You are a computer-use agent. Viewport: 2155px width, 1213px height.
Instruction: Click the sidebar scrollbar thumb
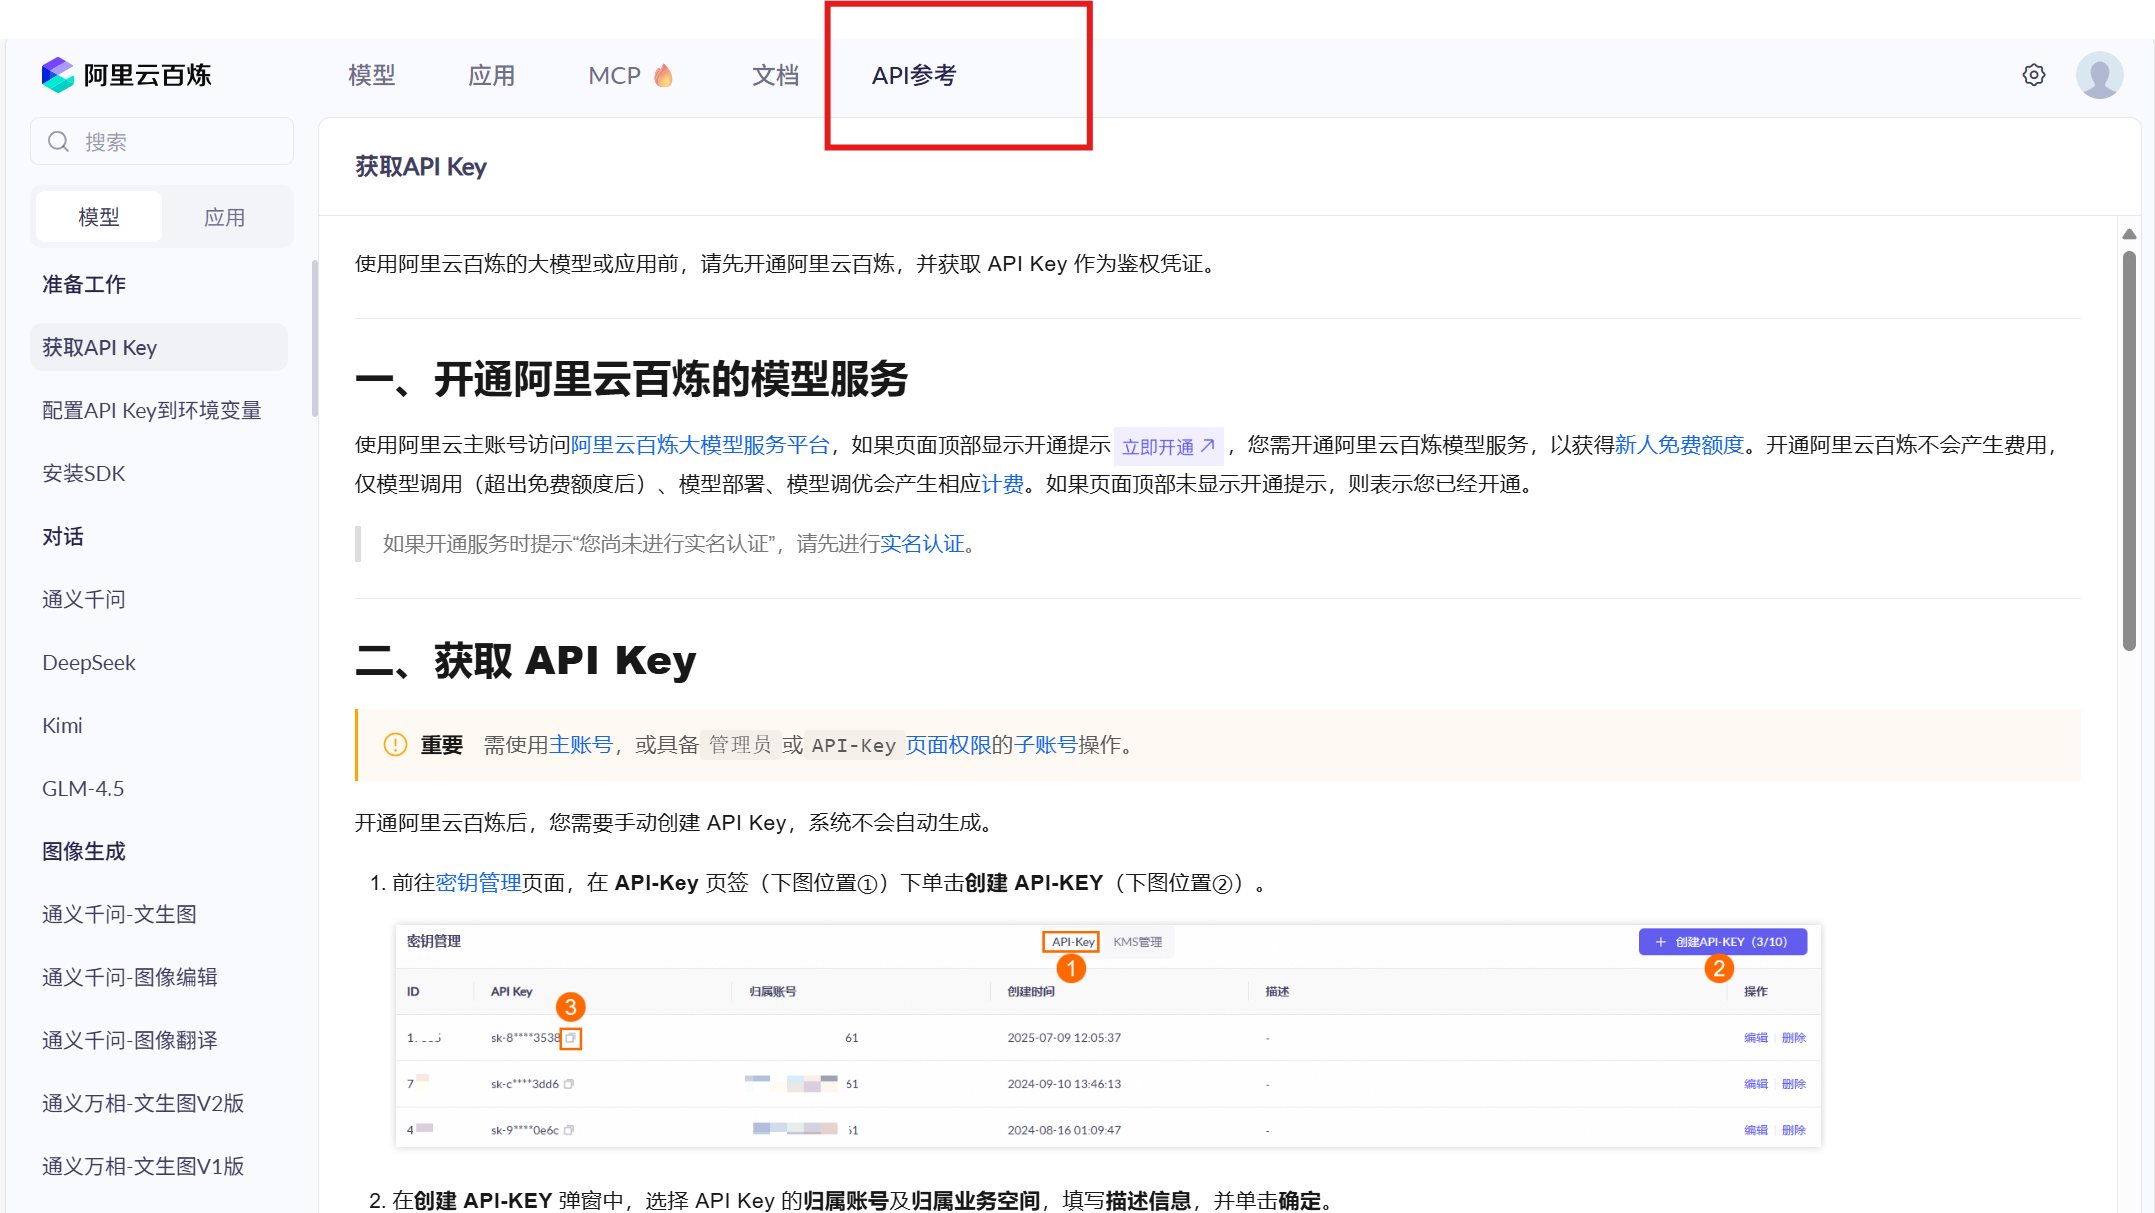(x=315, y=338)
